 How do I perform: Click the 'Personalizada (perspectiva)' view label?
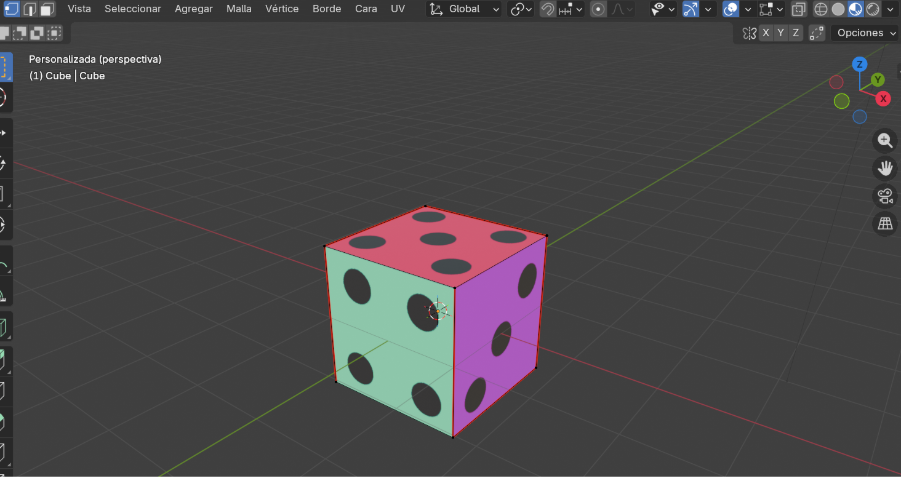[x=95, y=59]
